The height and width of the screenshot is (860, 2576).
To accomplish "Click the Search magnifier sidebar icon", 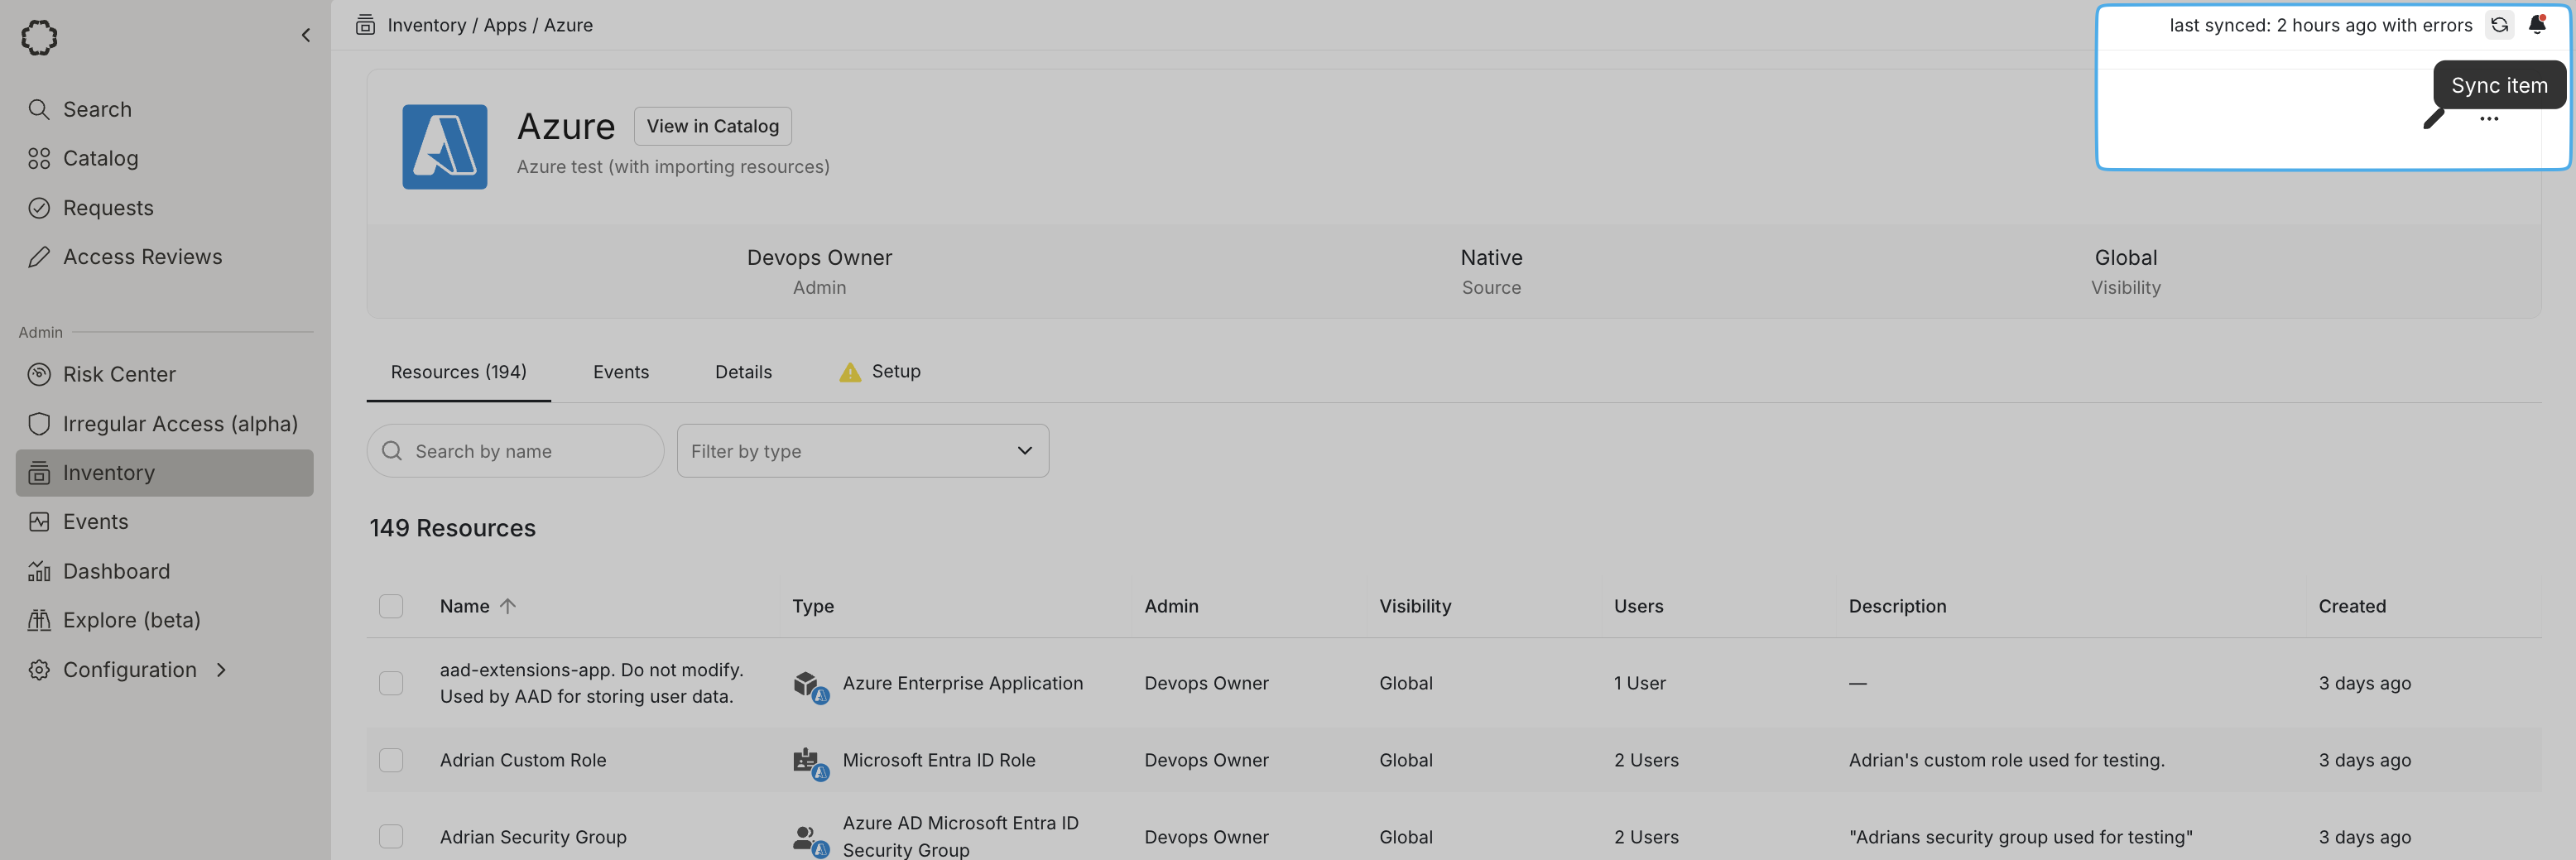I will (x=39, y=109).
